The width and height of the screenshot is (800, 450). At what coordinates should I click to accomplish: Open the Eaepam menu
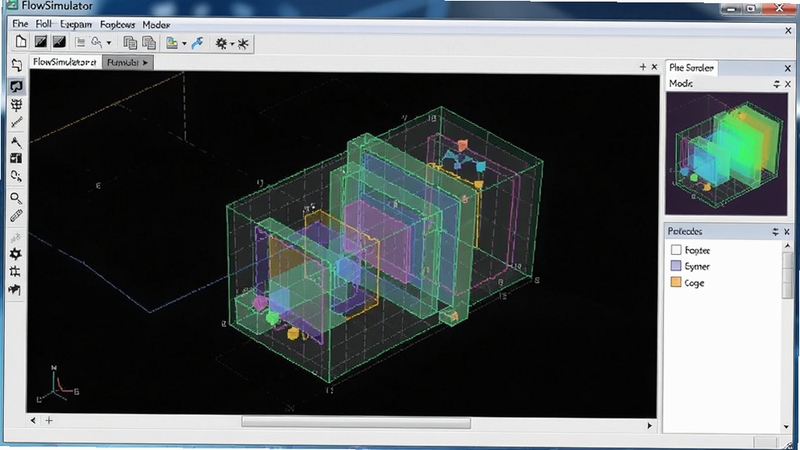coord(76,24)
